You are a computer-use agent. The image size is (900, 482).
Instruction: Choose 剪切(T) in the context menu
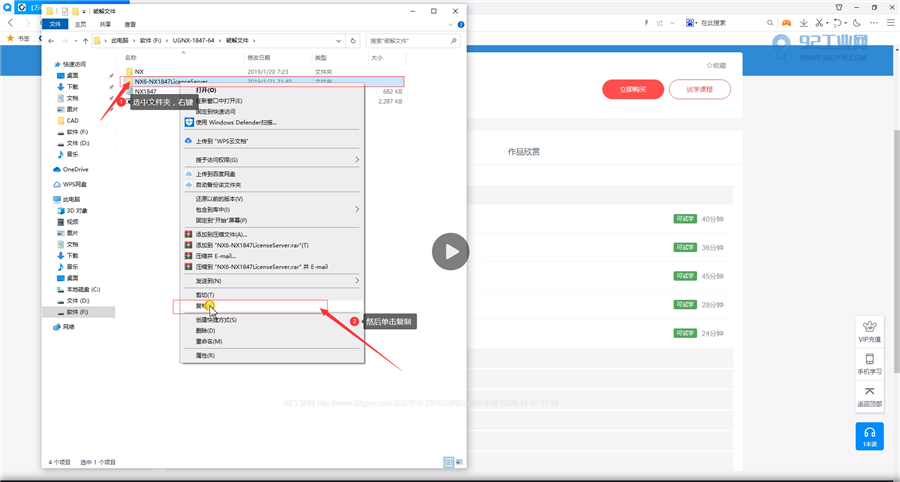[x=272, y=295]
